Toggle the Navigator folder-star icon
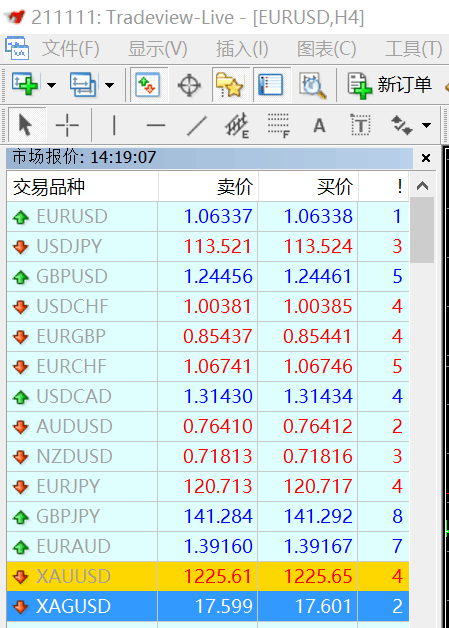Screen dimensions: 449x628 pyautogui.click(x=230, y=85)
